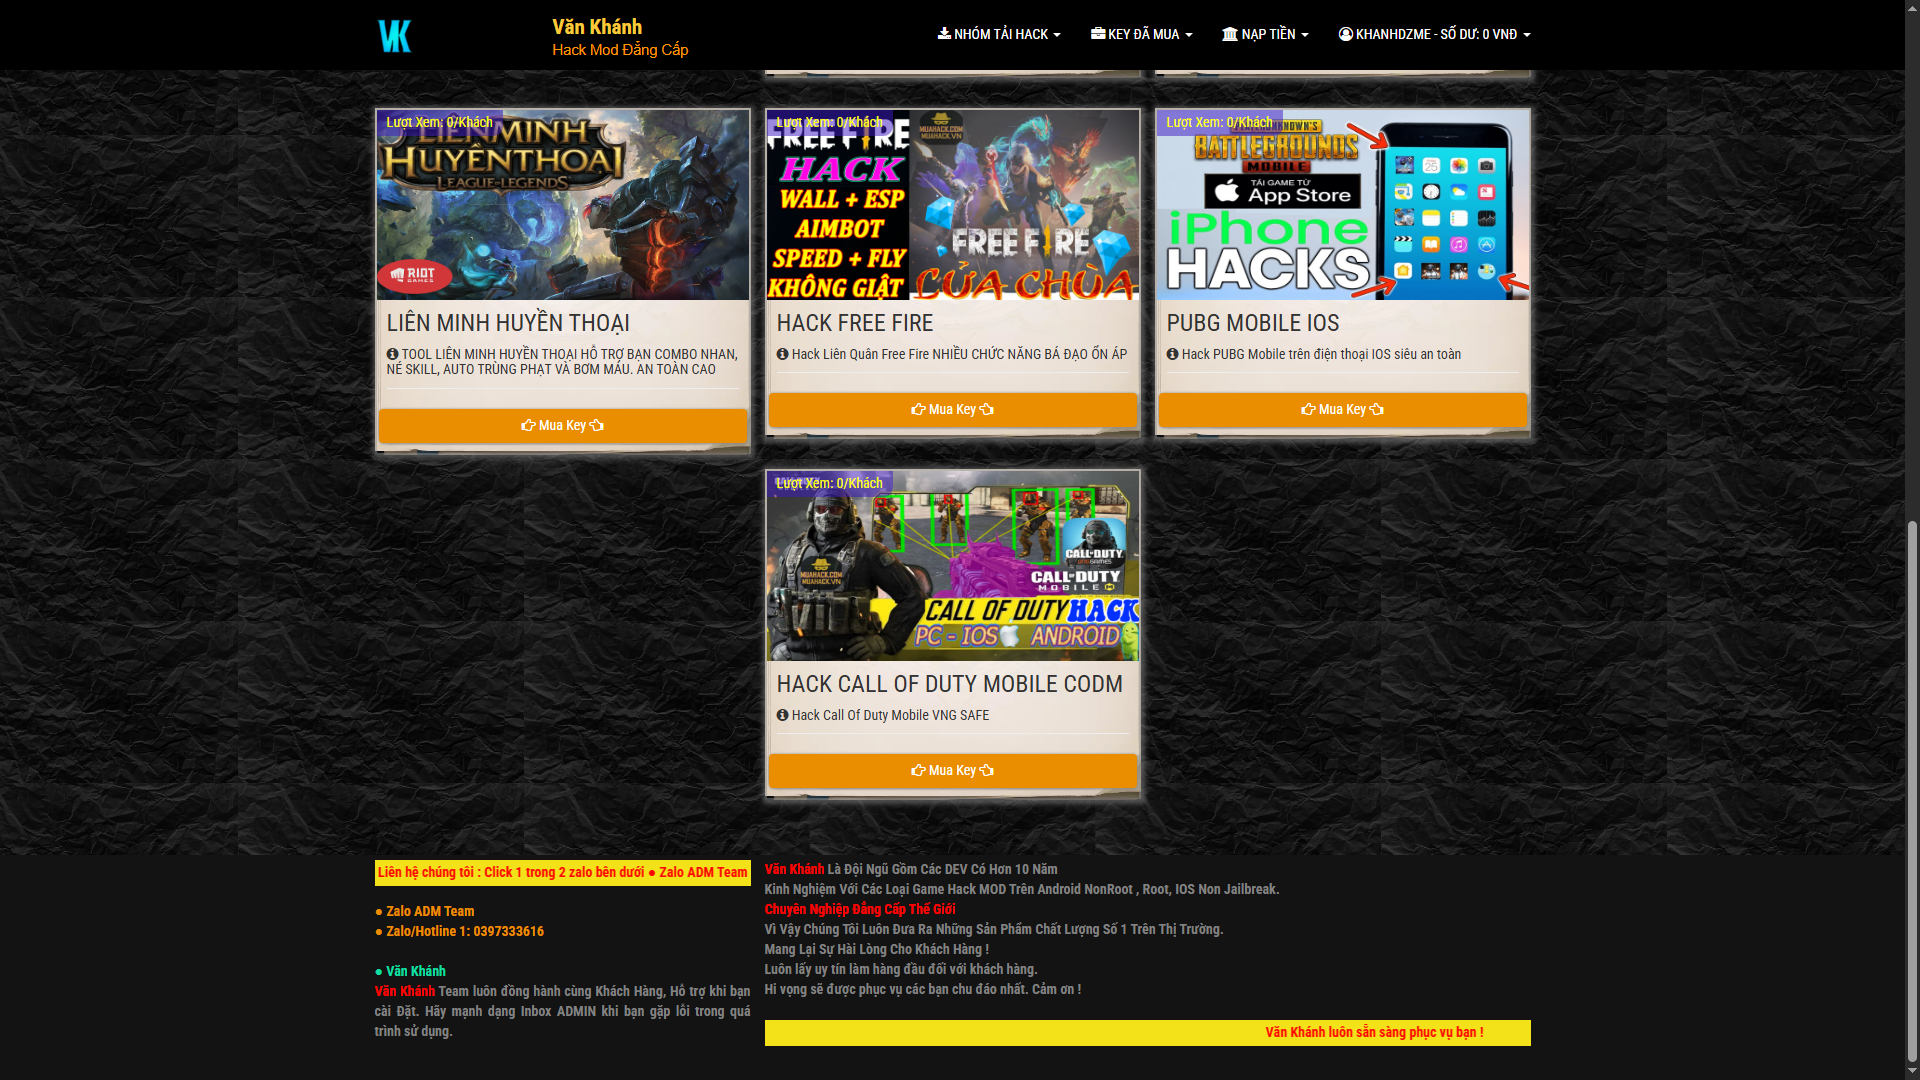
Task: Expand the Key Đã Mua dropdown caret
Action: tap(1189, 35)
